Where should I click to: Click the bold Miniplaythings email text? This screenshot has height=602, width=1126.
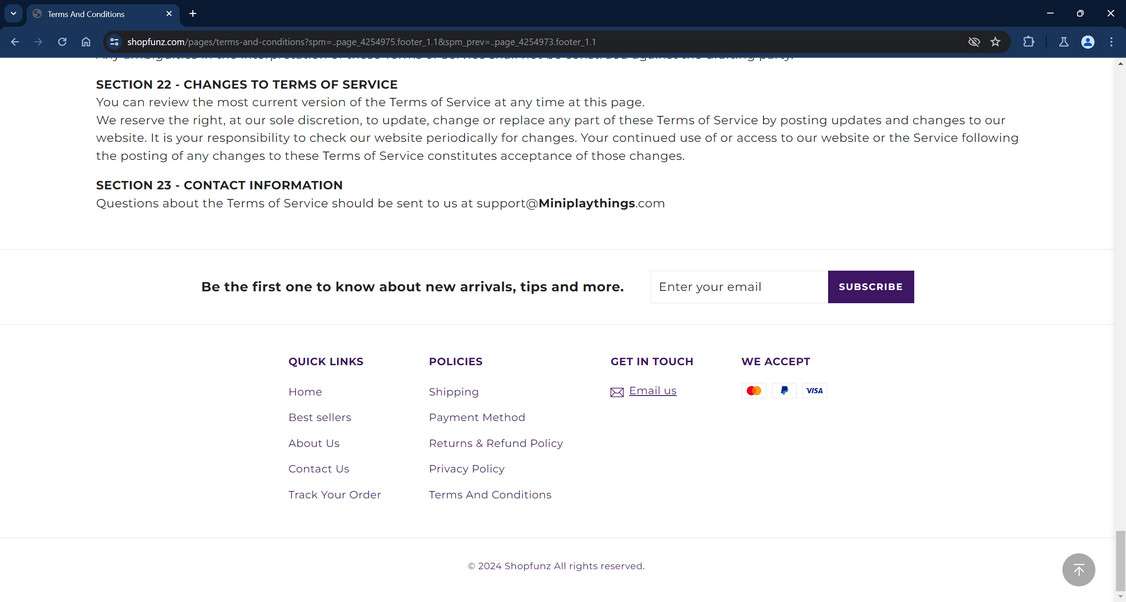pyautogui.click(x=587, y=203)
